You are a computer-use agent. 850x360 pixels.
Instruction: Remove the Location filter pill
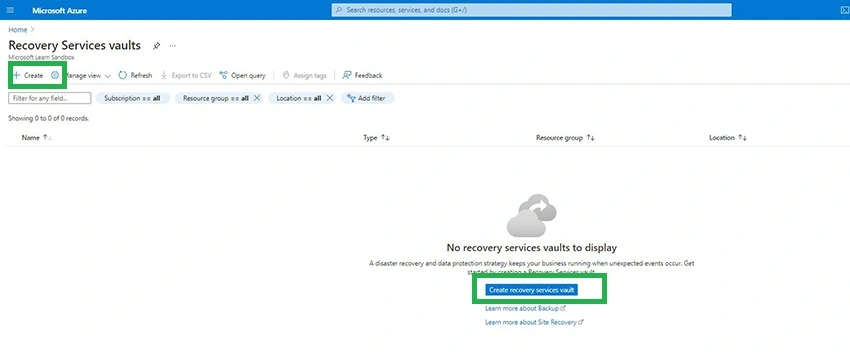[329, 98]
